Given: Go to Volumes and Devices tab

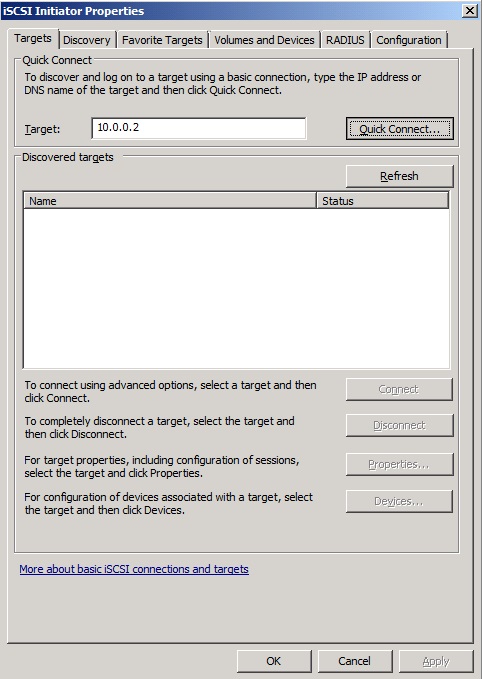Looking at the screenshot, I should pyautogui.click(x=264, y=40).
